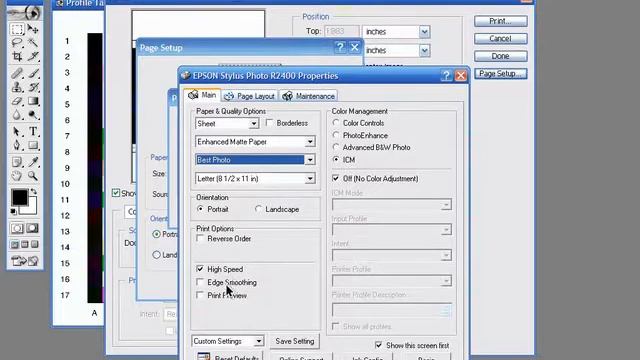Select the Pen tool
The width and height of the screenshot is (640, 360).
pos(17,145)
